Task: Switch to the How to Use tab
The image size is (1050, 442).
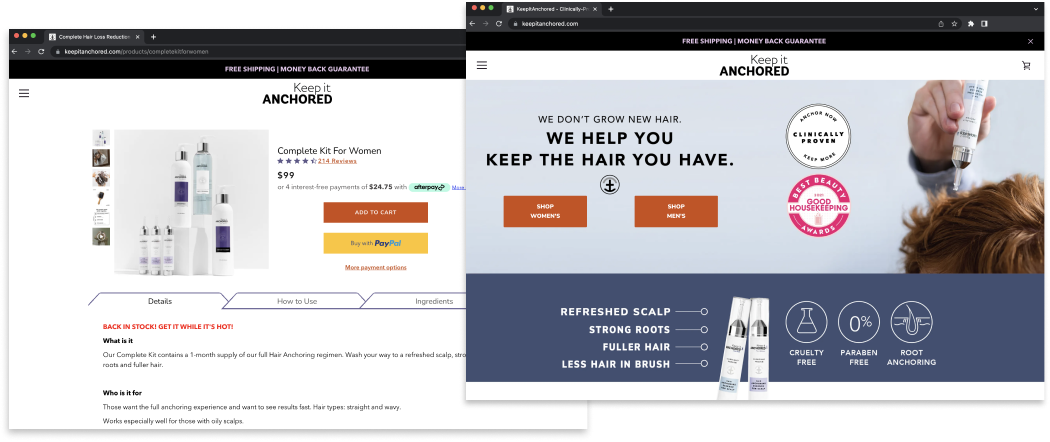Action: coord(297,301)
